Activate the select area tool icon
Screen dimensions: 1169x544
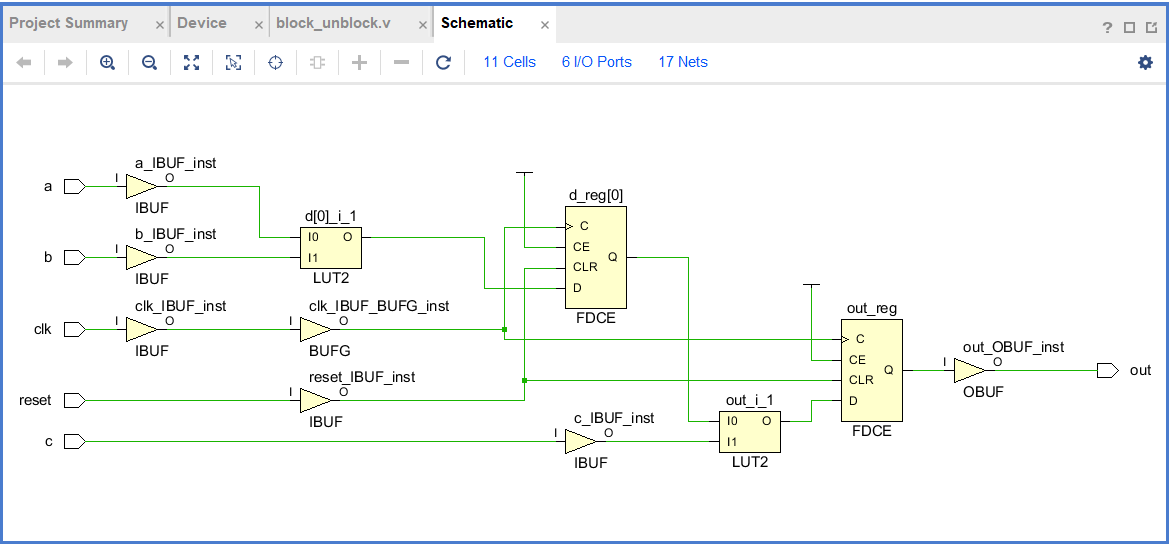(x=233, y=63)
